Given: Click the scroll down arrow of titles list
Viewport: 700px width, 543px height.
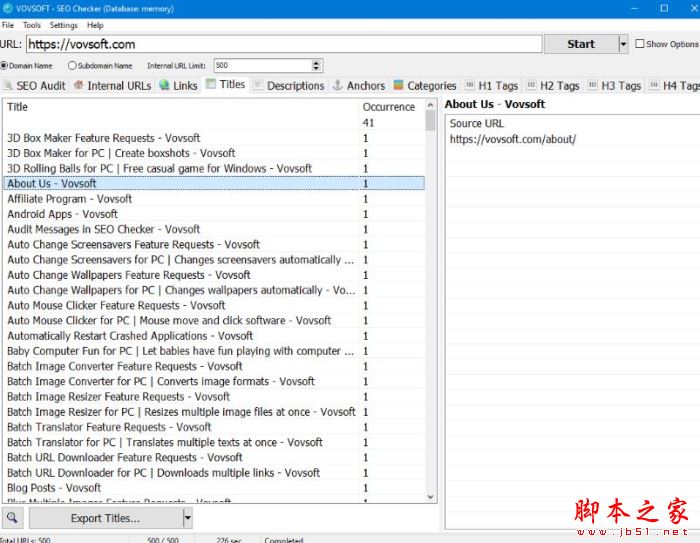Looking at the screenshot, I should pyautogui.click(x=430, y=497).
